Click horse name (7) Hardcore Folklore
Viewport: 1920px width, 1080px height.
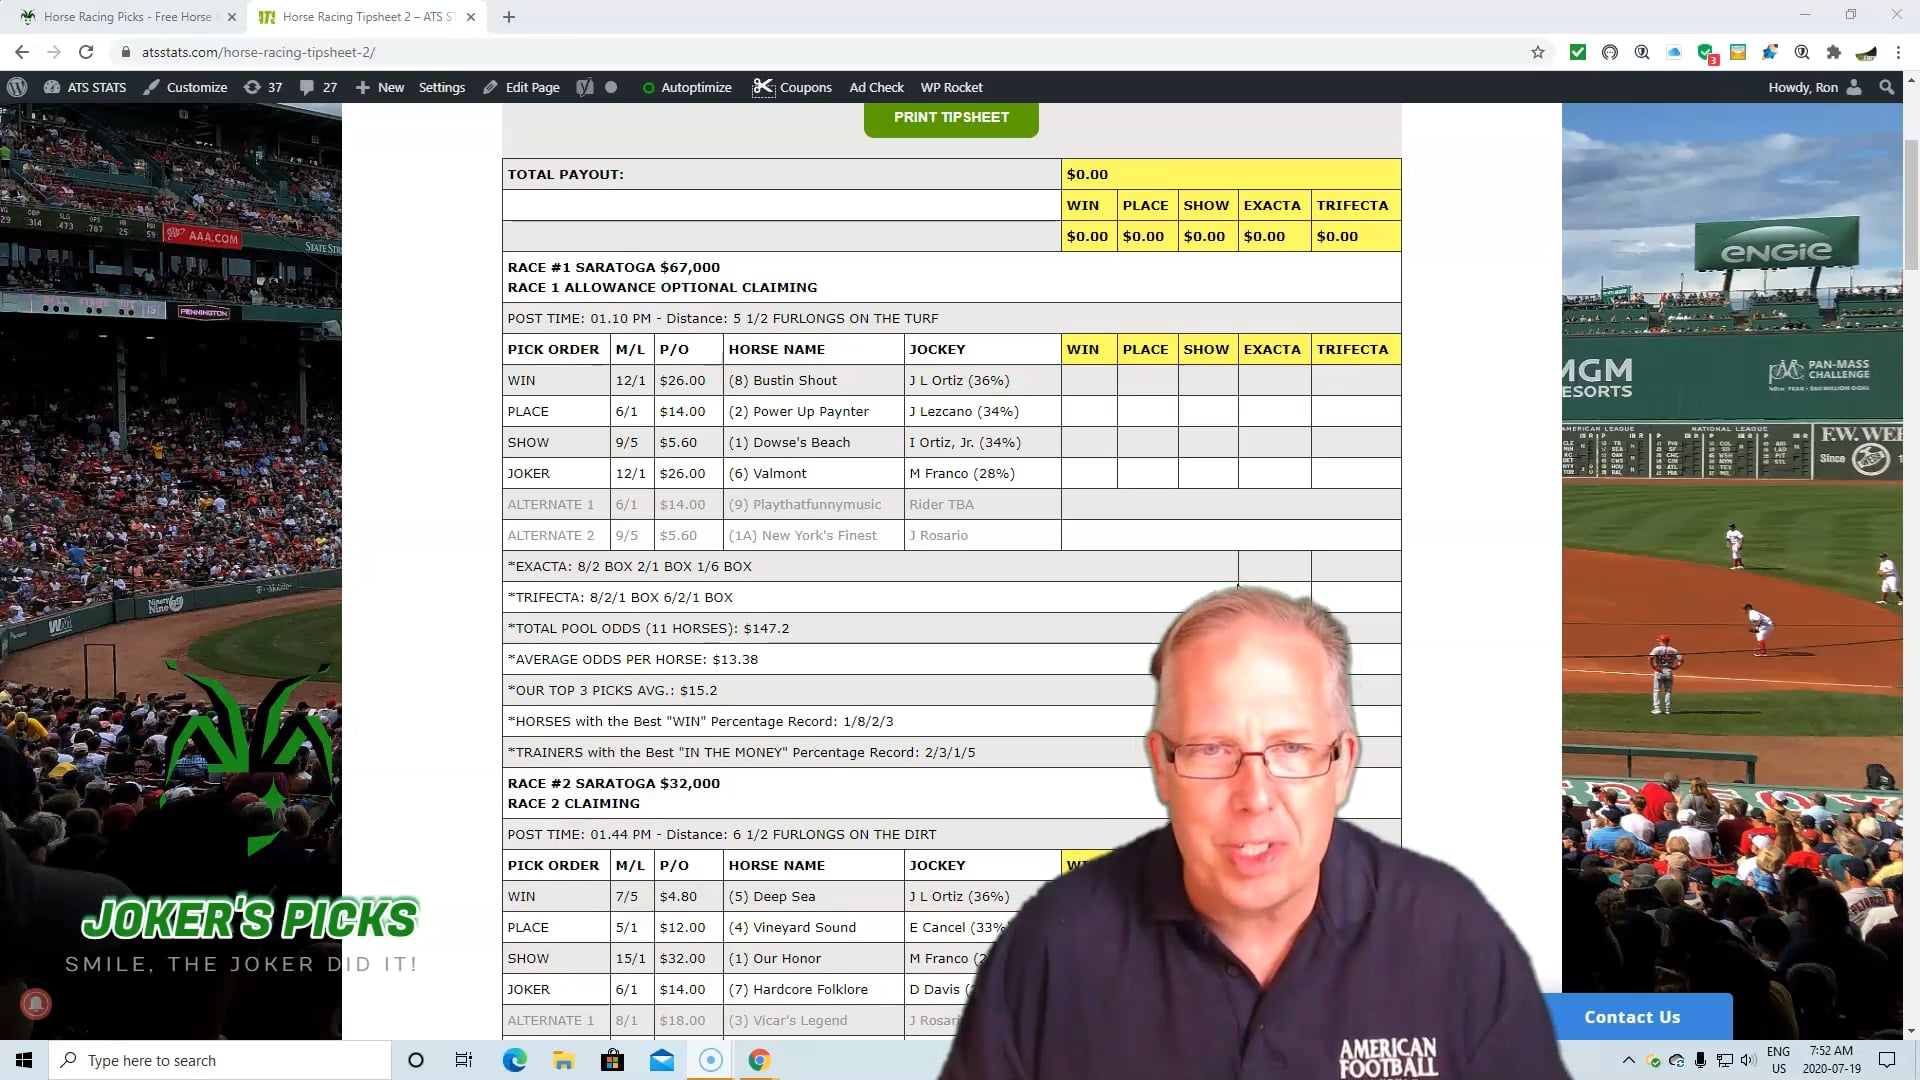click(x=798, y=989)
